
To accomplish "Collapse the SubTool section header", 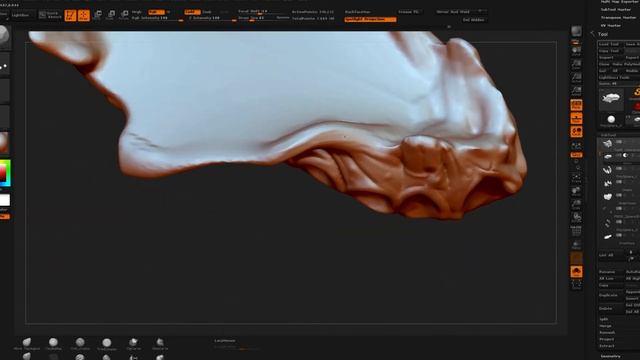I will [608, 135].
